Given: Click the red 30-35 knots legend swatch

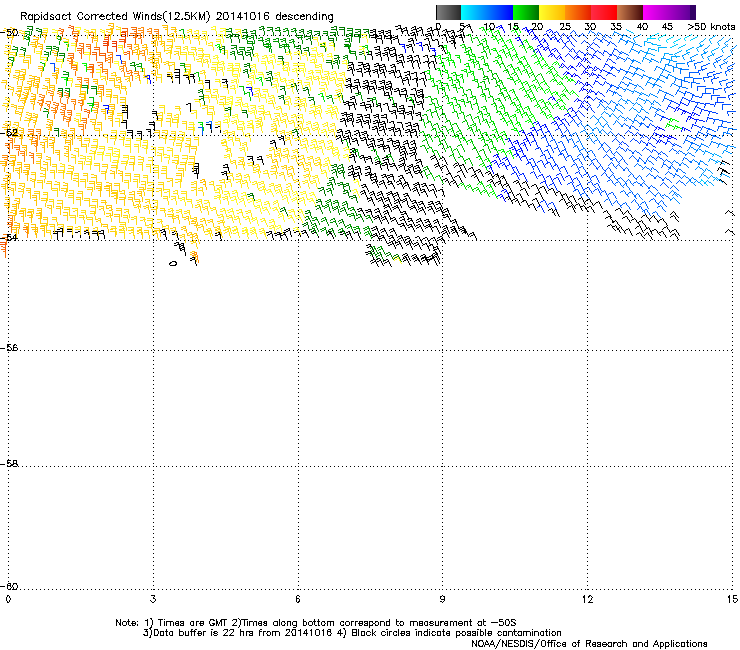Looking at the screenshot, I should (x=604, y=12).
